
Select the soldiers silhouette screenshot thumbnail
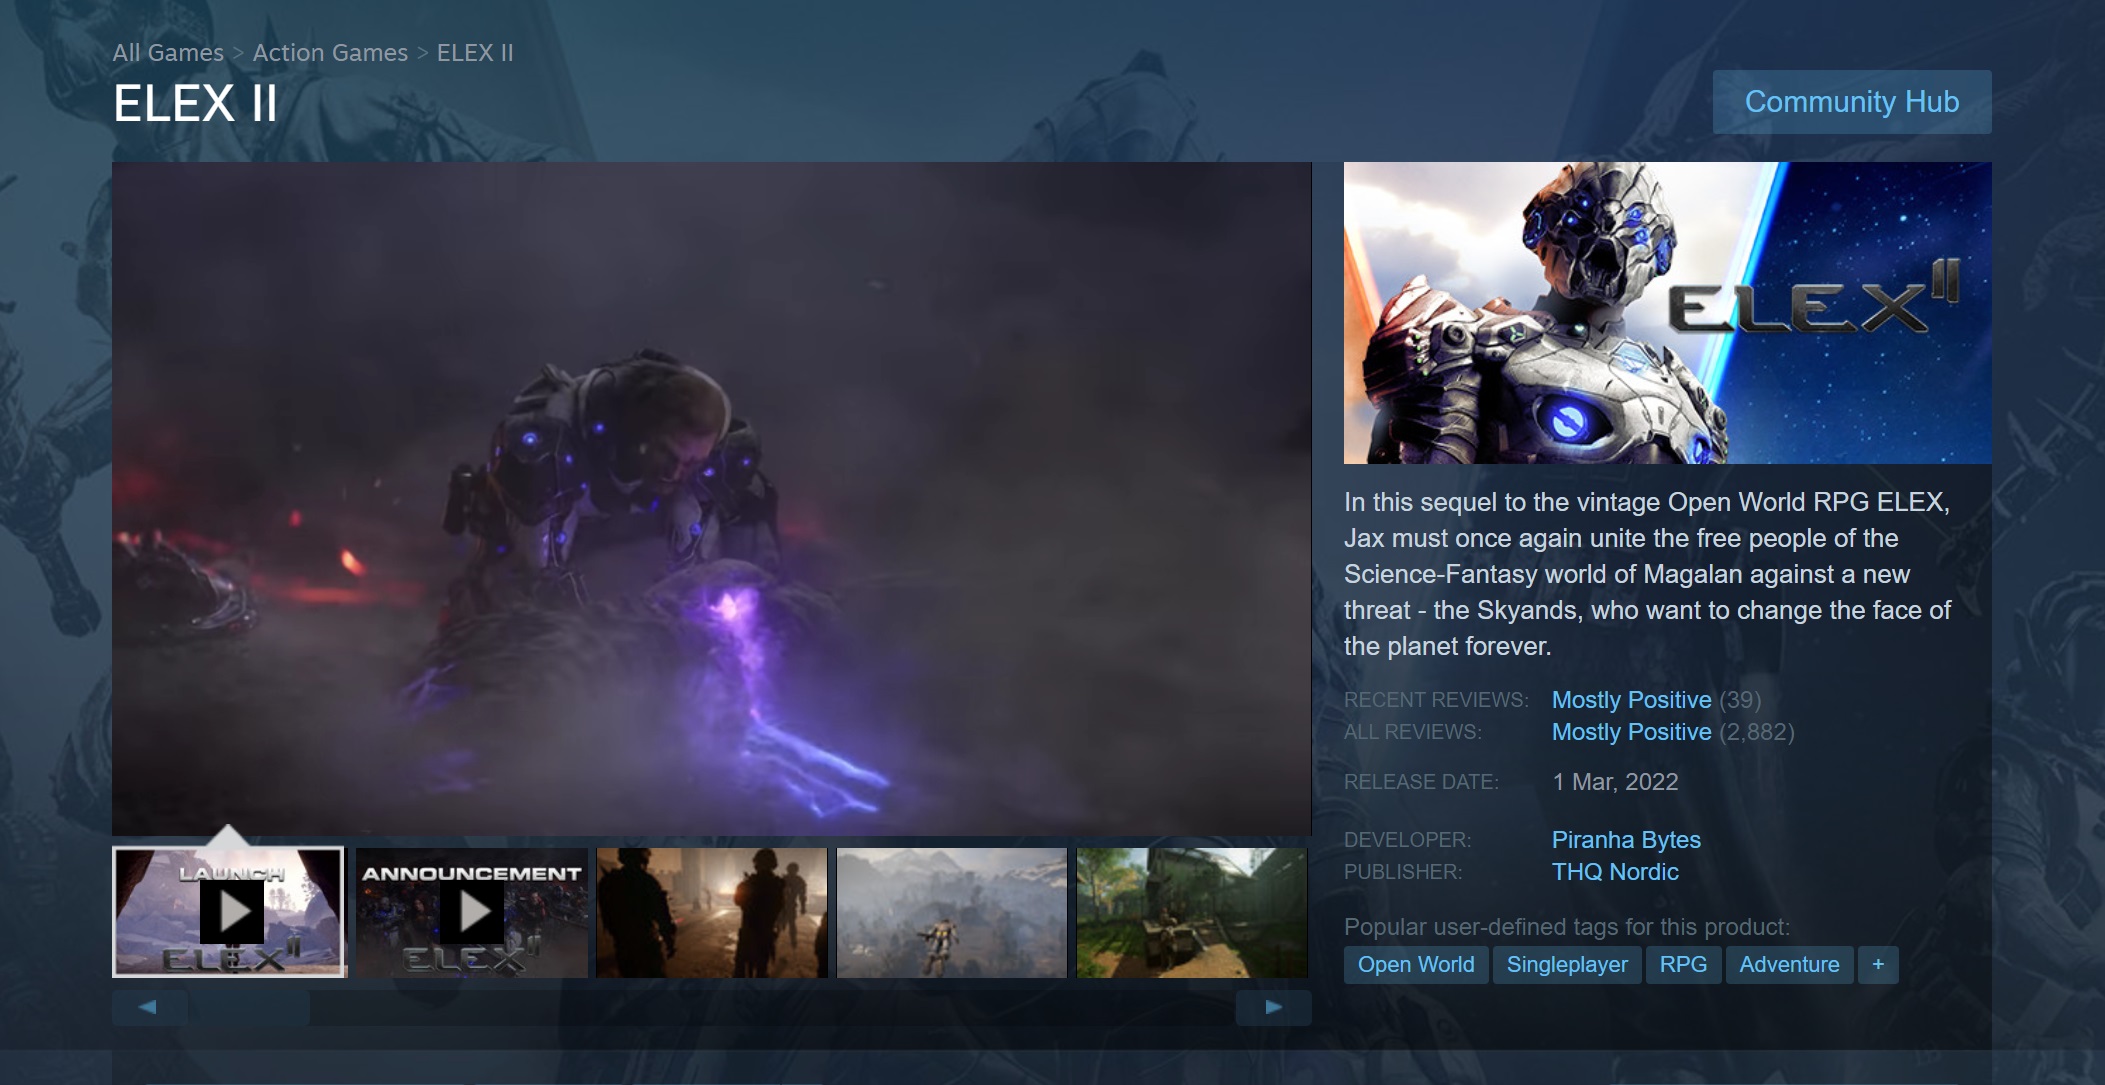712,912
